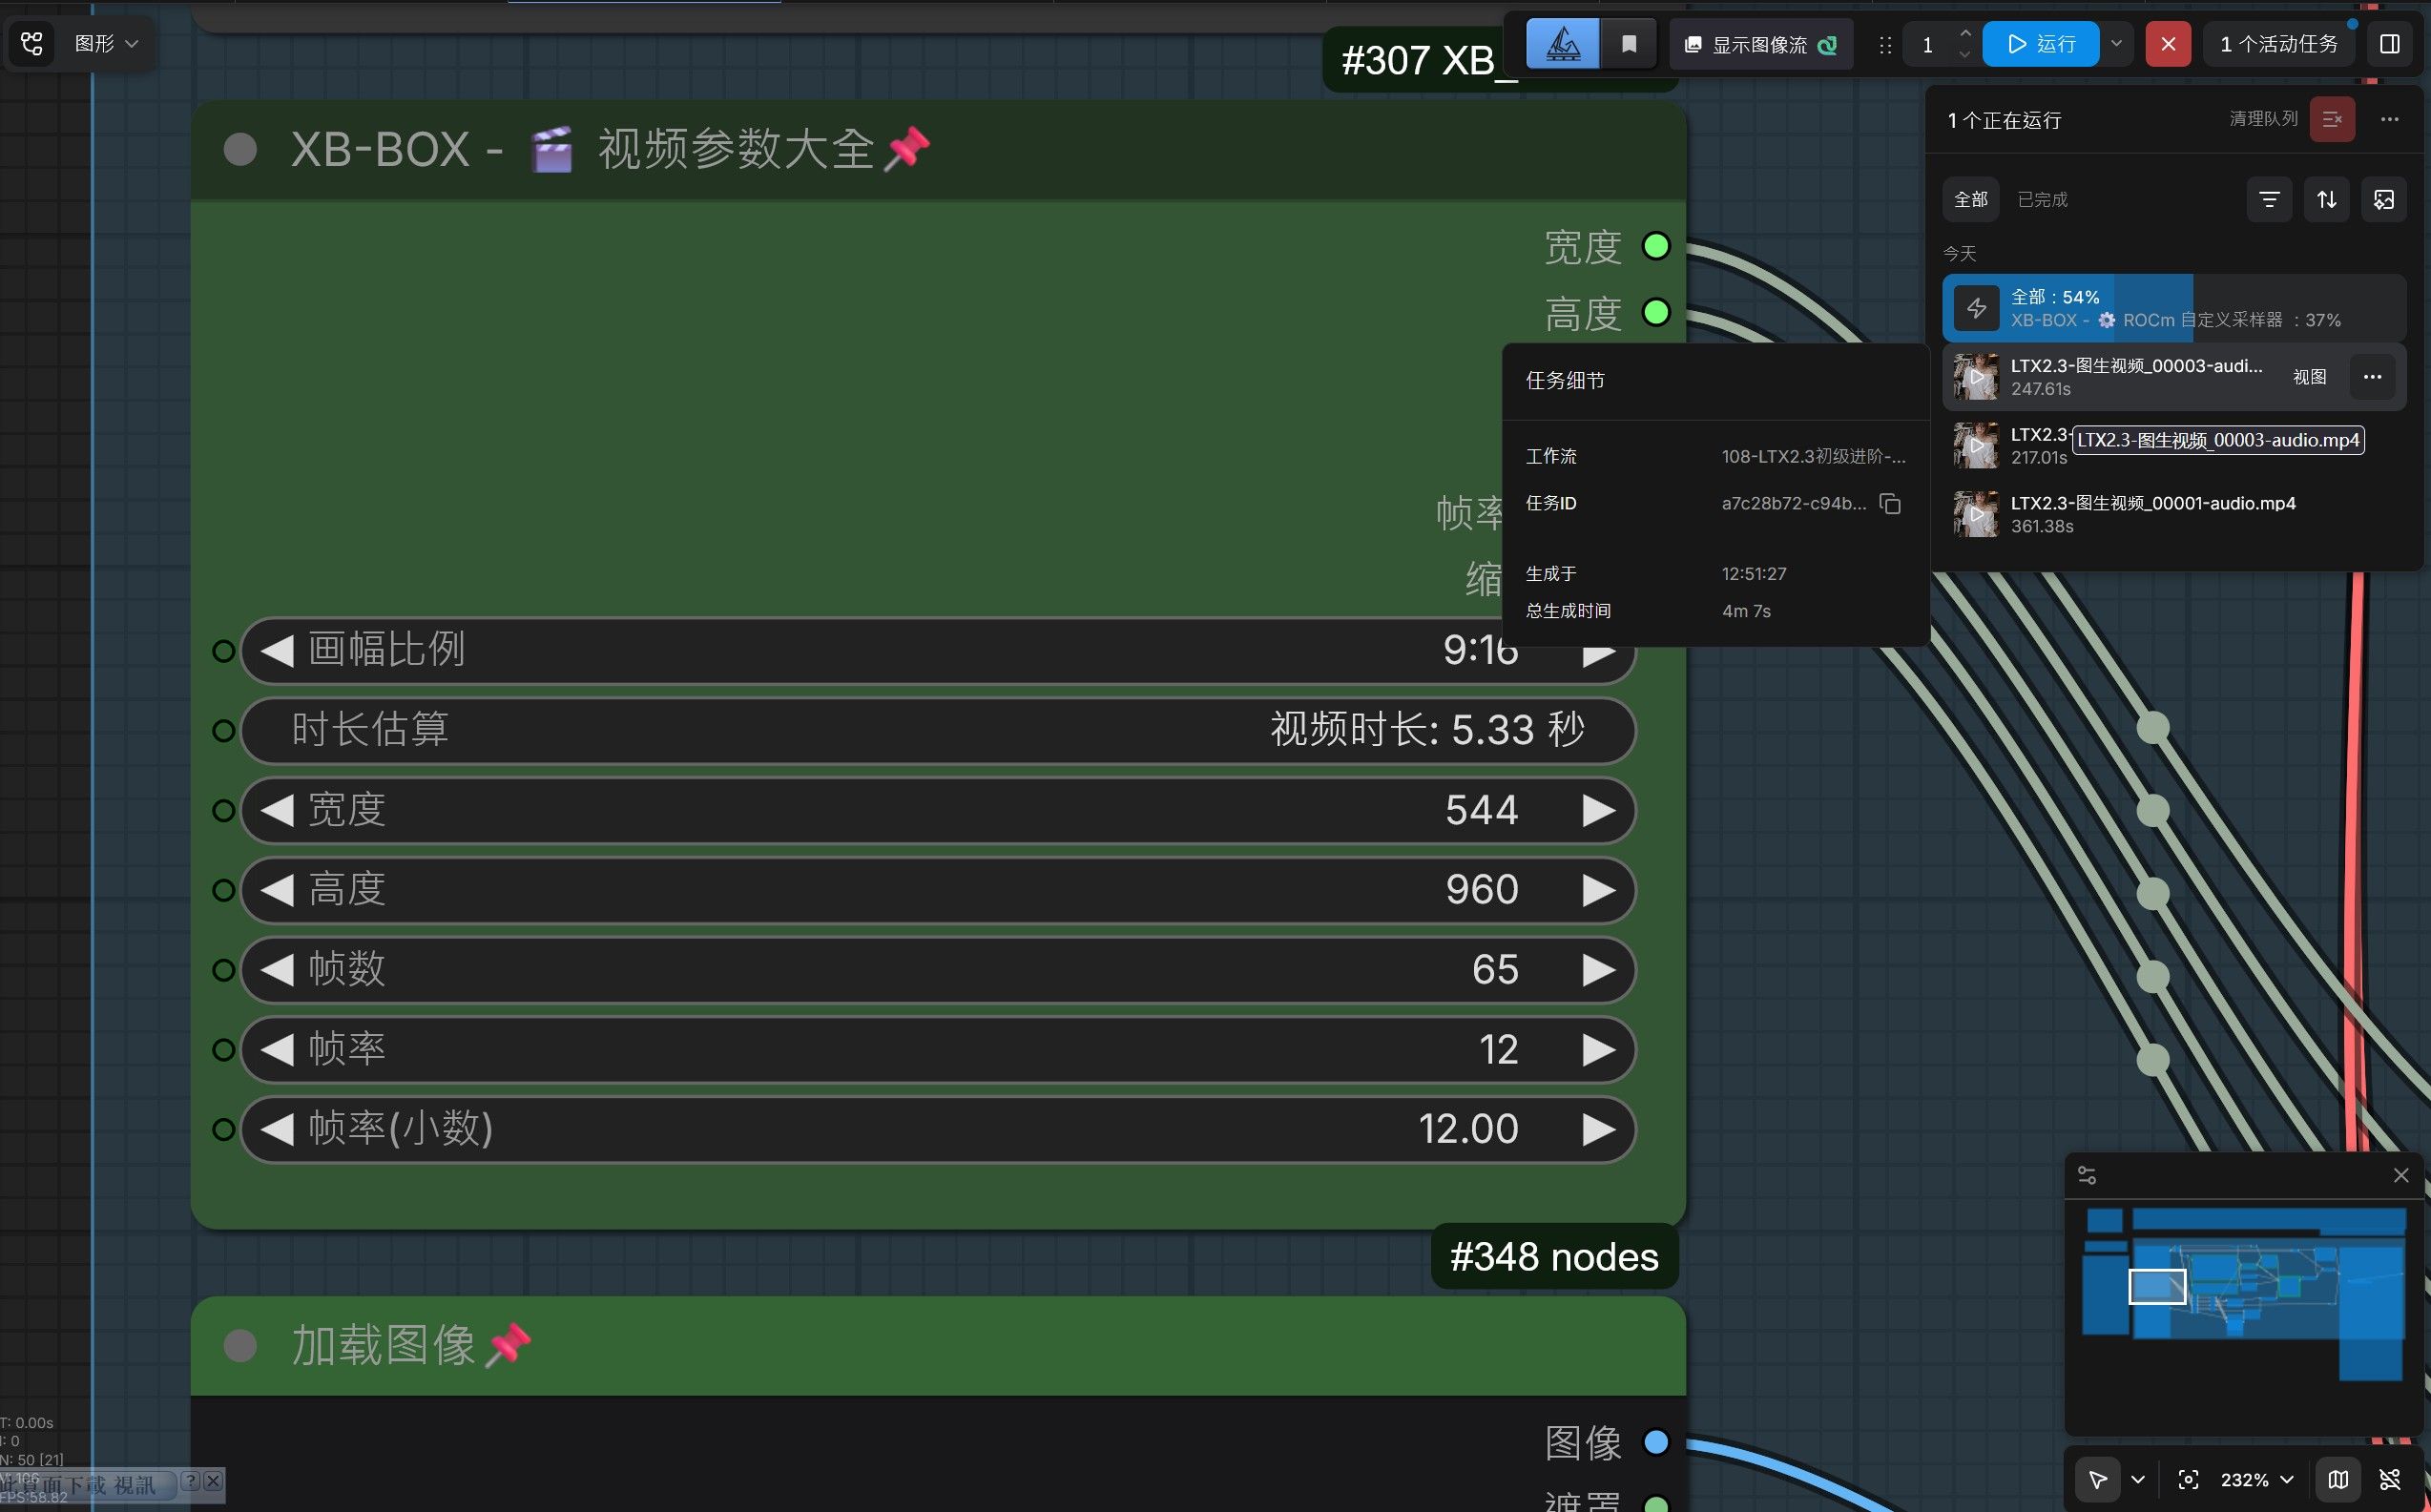Increase 高度 value with right arrow
The image size is (2431, 1512).
tap(1599, 890)
